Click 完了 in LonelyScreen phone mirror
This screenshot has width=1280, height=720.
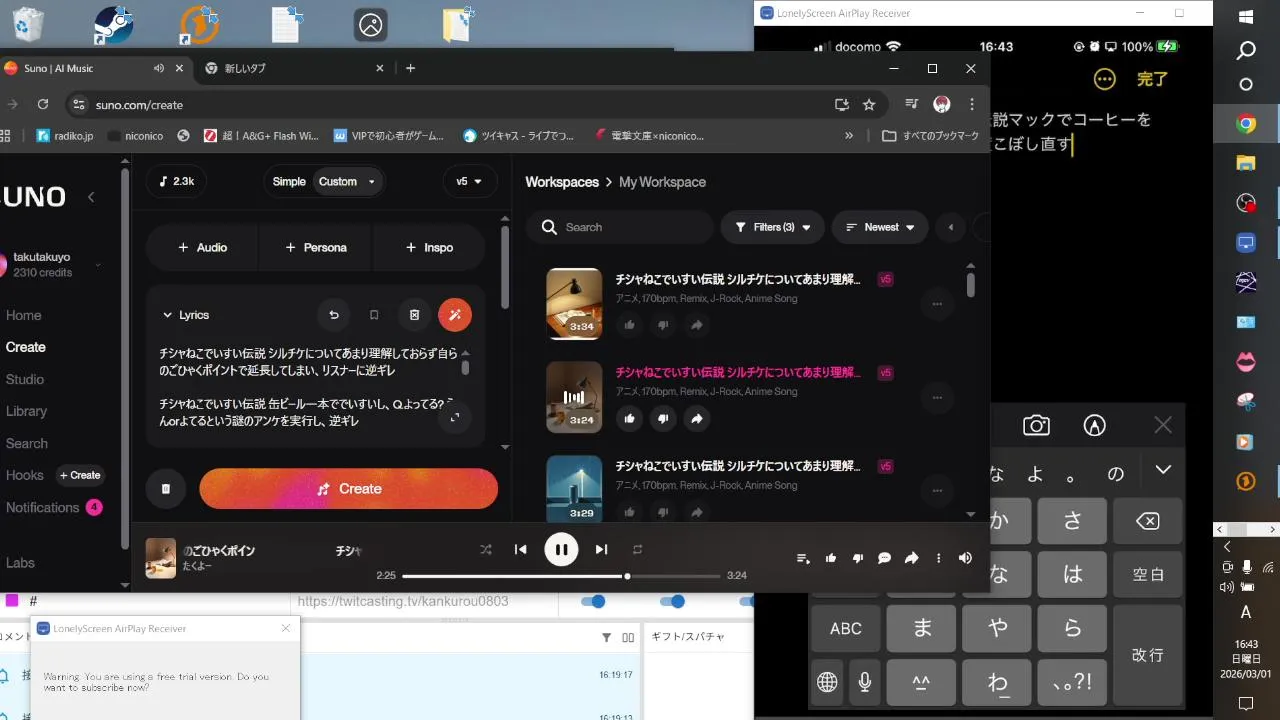(1152, 79)
